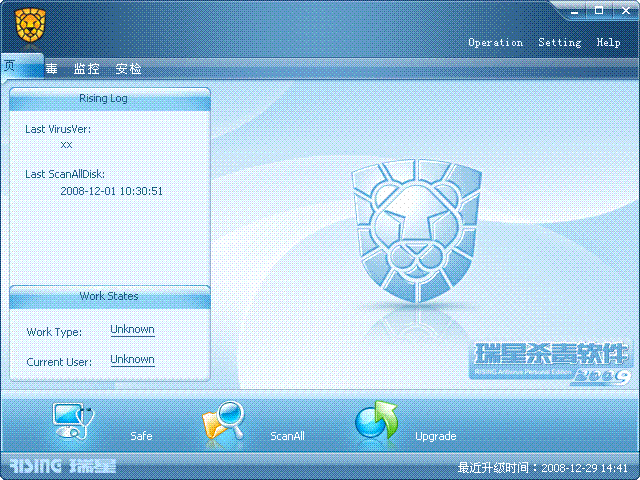The height and width of the screenshot is (480, 640).
Task: Start the Upgrade globe arrow icon
Action: click(376, 420)
